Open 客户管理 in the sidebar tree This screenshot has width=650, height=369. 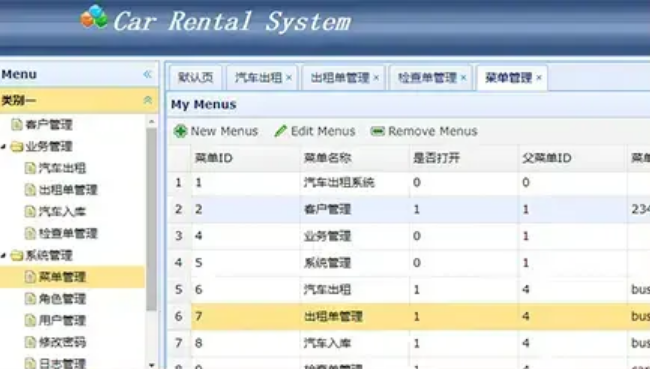pos(49,124)
